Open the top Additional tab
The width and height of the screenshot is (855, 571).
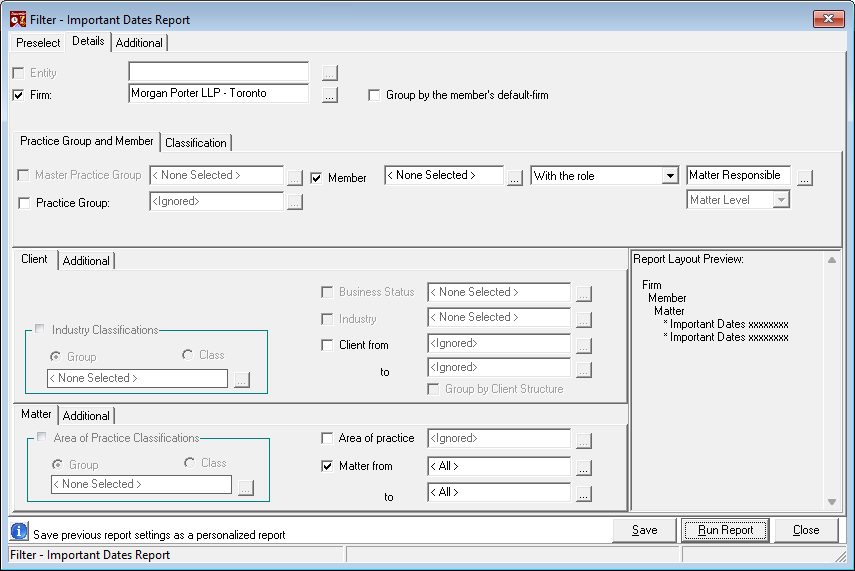pyautogui.click(x=139, y=43)
